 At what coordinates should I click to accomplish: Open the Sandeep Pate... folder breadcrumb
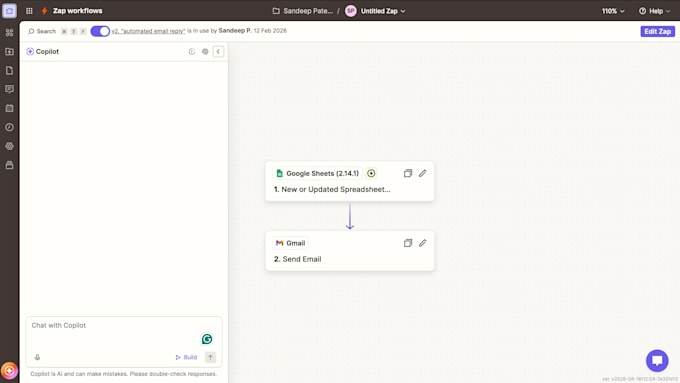coord(303,11)
